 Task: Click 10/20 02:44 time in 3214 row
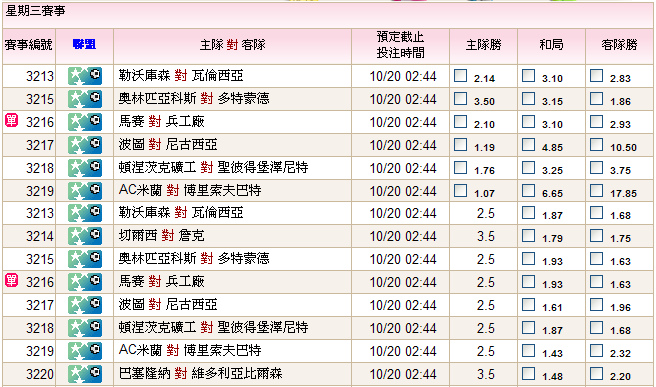click(x=403, y=236)
